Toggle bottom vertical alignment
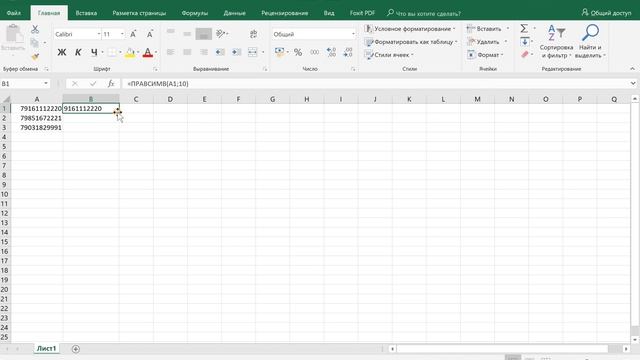This screenshot has width=640, height=360. coord(203,33)
